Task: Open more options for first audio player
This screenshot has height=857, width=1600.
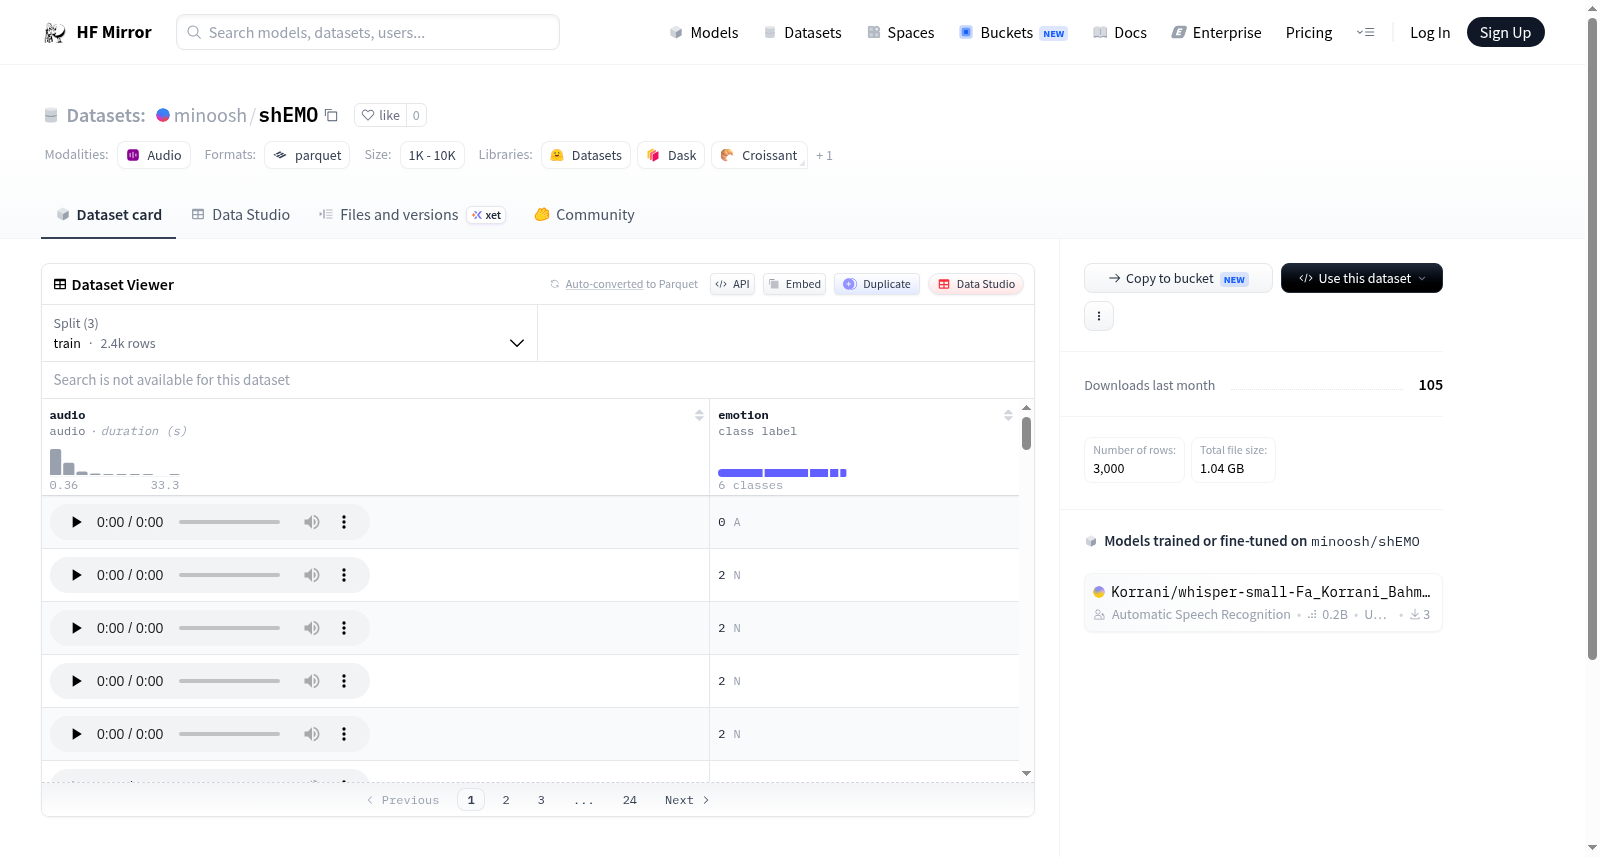Action: tap(344, 522)
